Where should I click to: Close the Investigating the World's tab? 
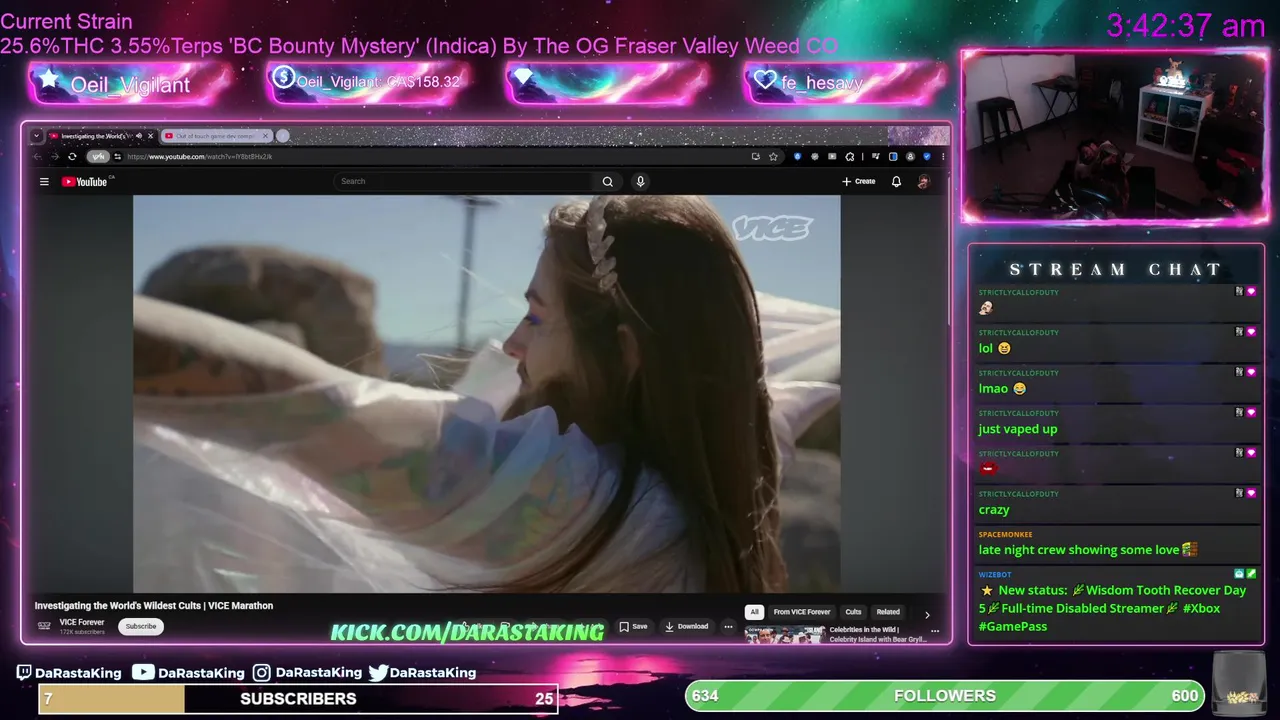[x=150, y=136]
